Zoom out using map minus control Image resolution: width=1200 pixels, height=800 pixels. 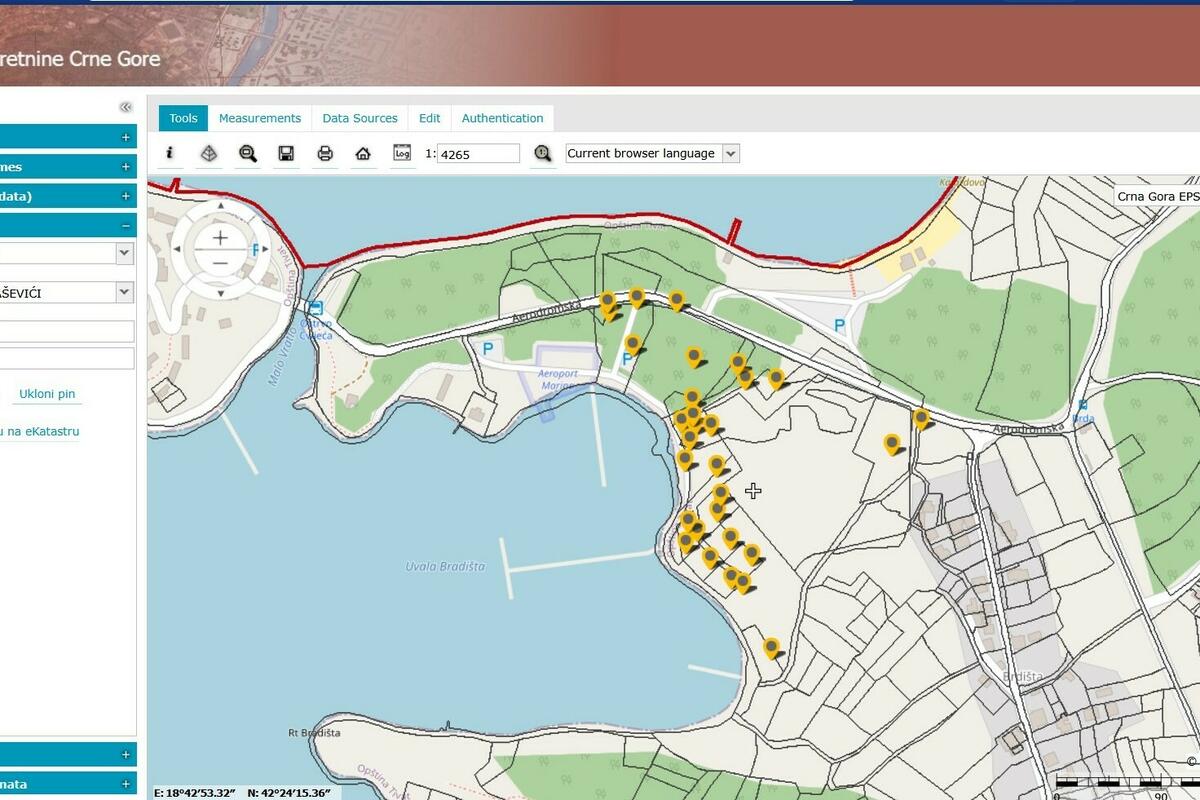pos(220,263)
